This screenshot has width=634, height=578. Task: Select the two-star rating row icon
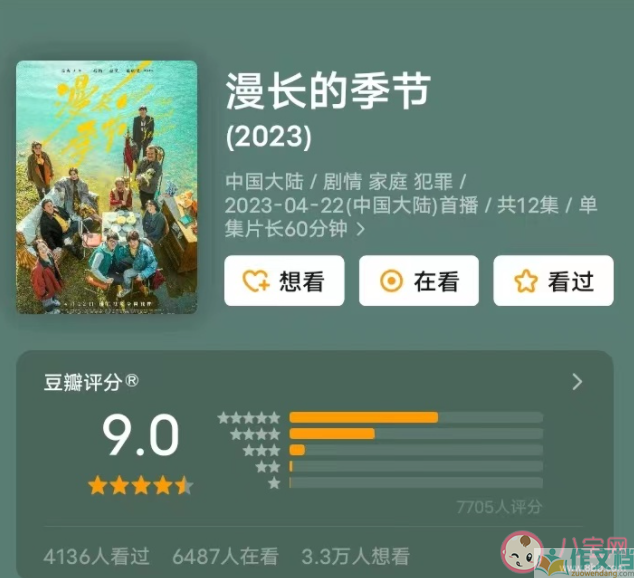(x=268, y=467)
